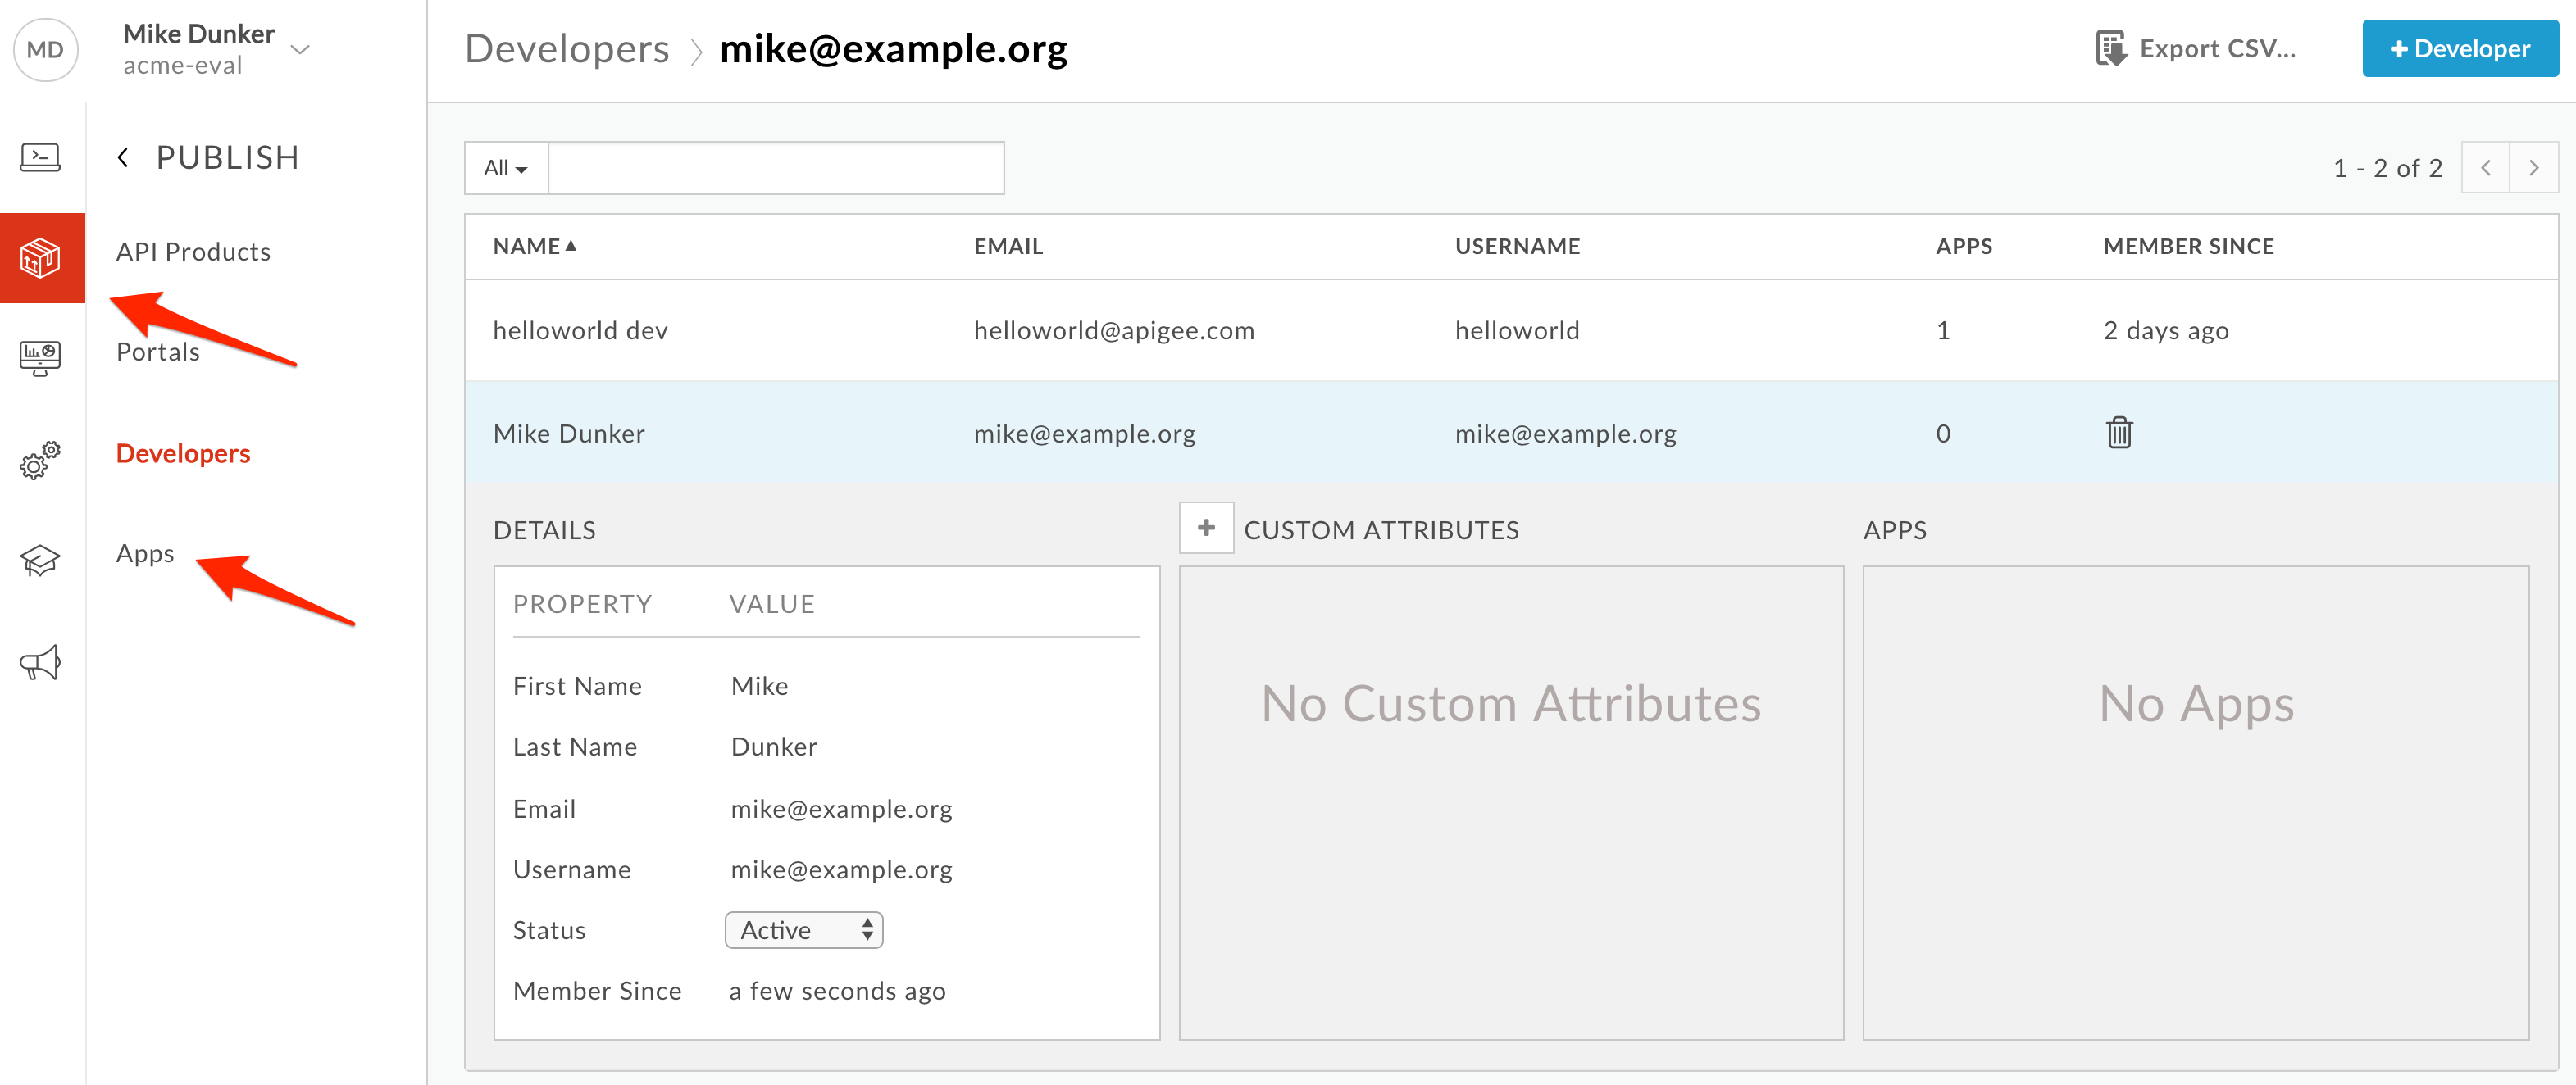Select the red Publish box icon

pos(41,258)
